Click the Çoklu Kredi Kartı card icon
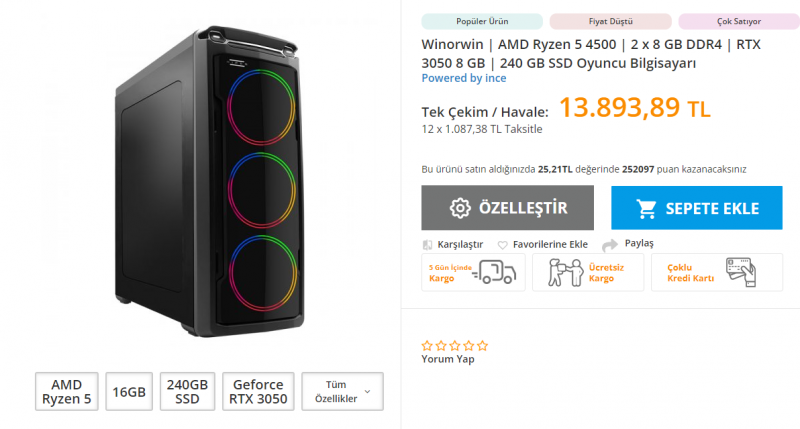Image resolution: width=800 pixels, height=429 pixels. click(741, 272)
